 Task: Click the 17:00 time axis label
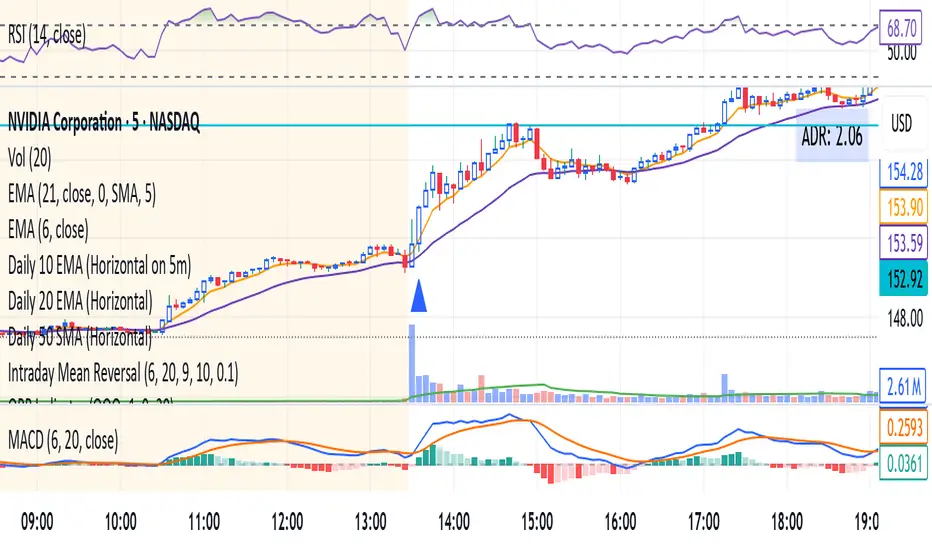(x=704, y=522)
